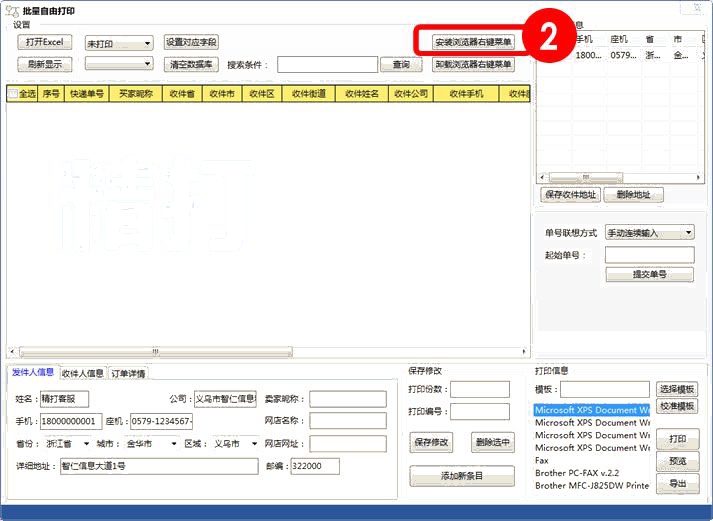
Task: Click the 清空数据库 button
Action: (x=191, y=64)
